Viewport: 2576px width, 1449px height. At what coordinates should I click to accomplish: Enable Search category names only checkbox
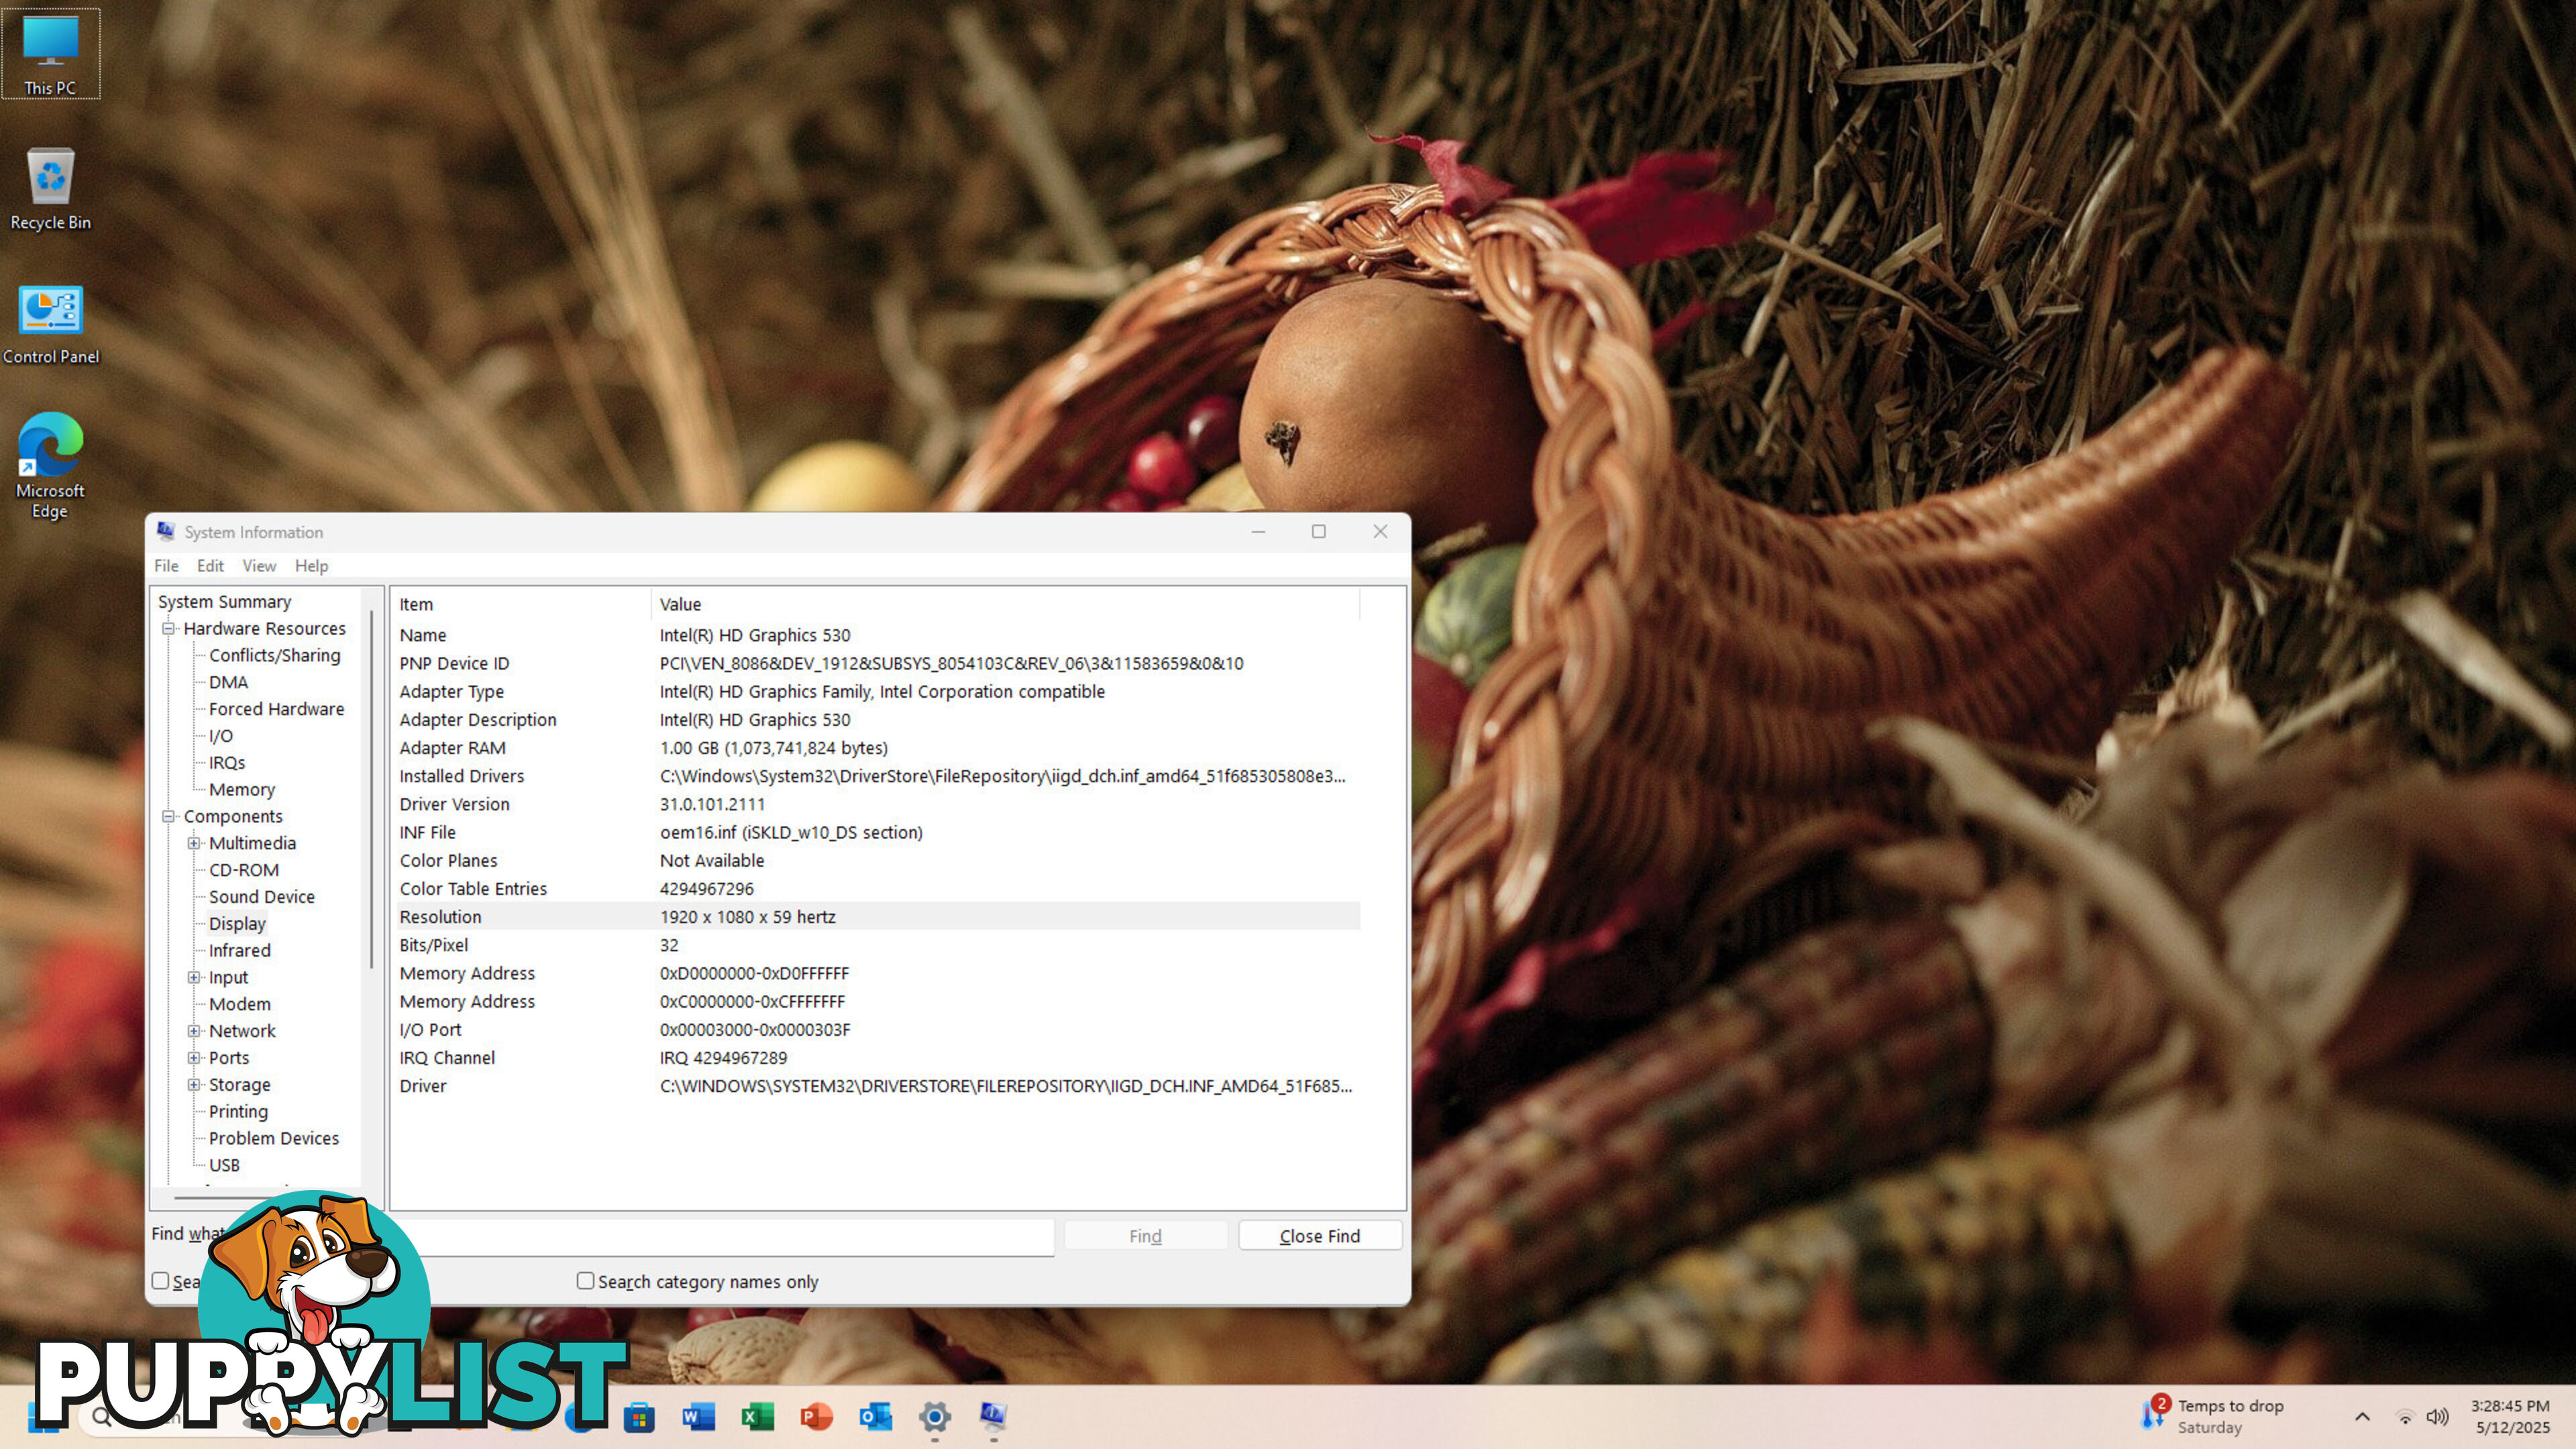coord(585,1281)
